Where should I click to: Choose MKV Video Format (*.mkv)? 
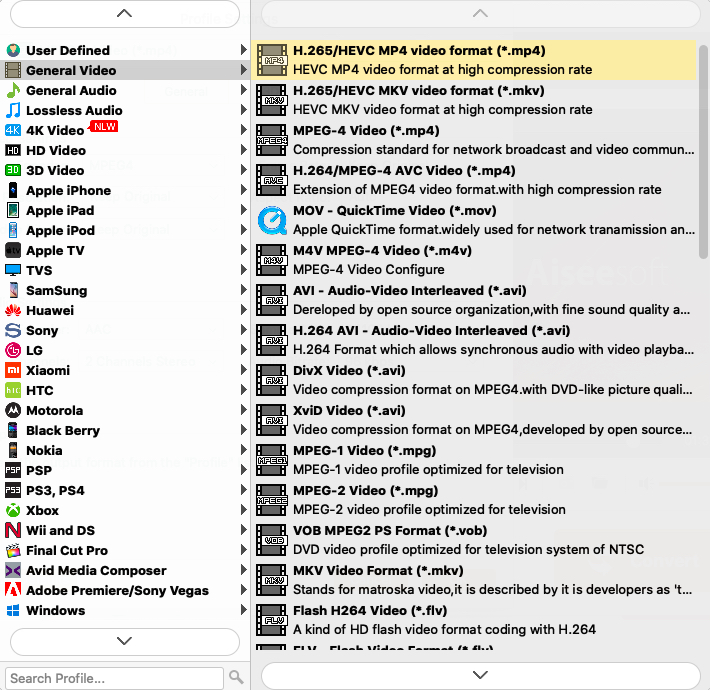coord(474,580)
